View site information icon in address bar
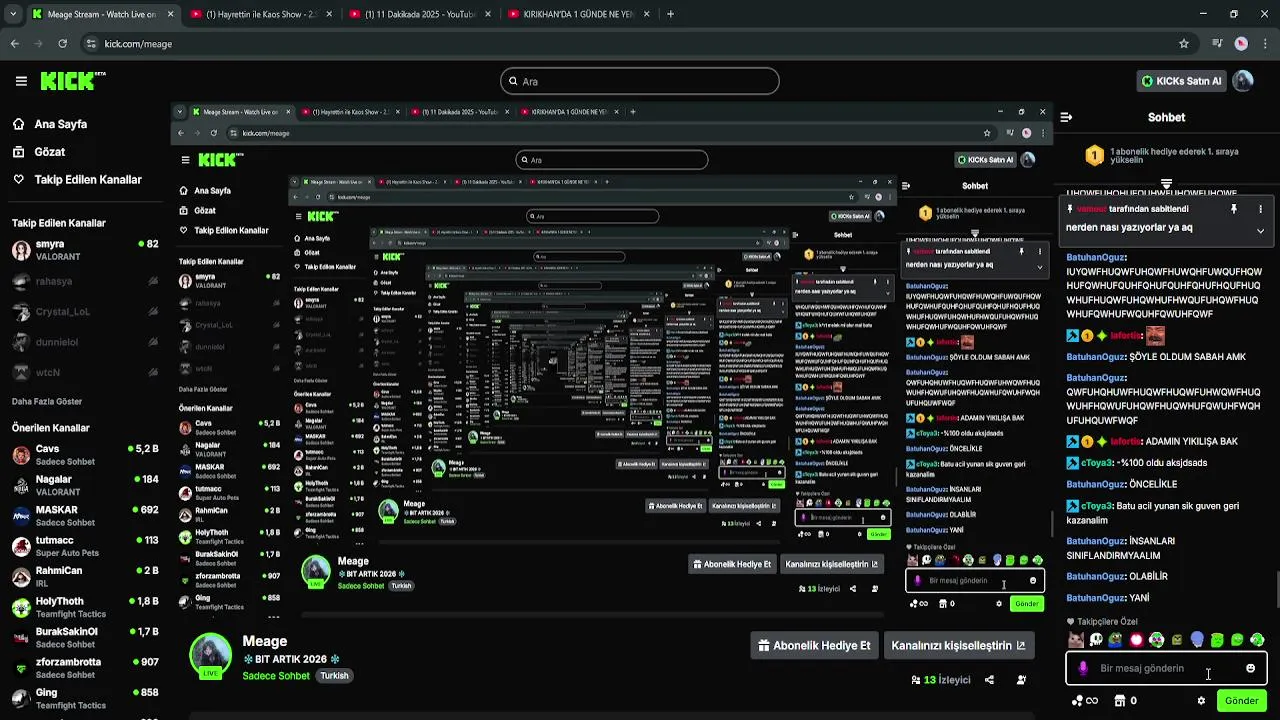The image size is (1280, 720). (x=91, y=44)
